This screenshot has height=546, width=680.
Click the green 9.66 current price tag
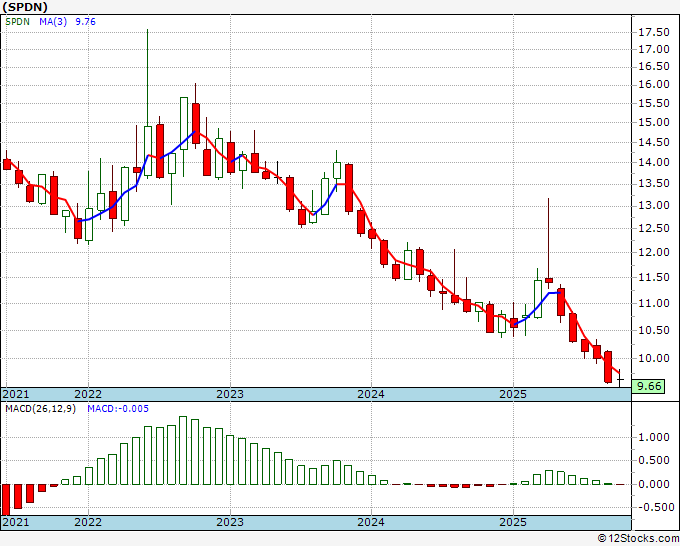(x=649, y=386)
